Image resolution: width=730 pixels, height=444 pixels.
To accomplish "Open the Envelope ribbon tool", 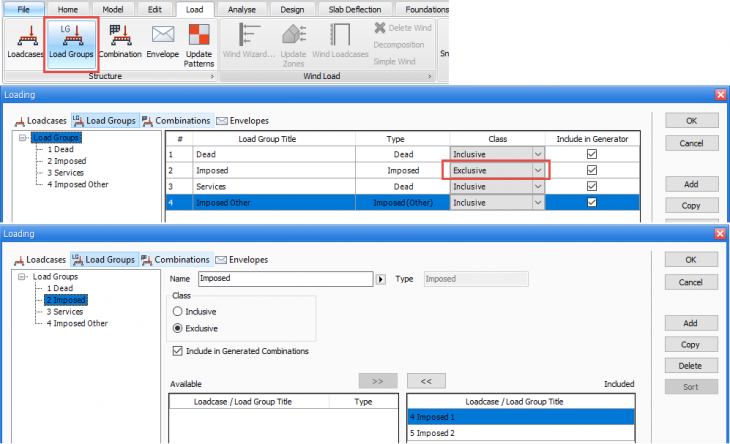I will pos(162,43).
